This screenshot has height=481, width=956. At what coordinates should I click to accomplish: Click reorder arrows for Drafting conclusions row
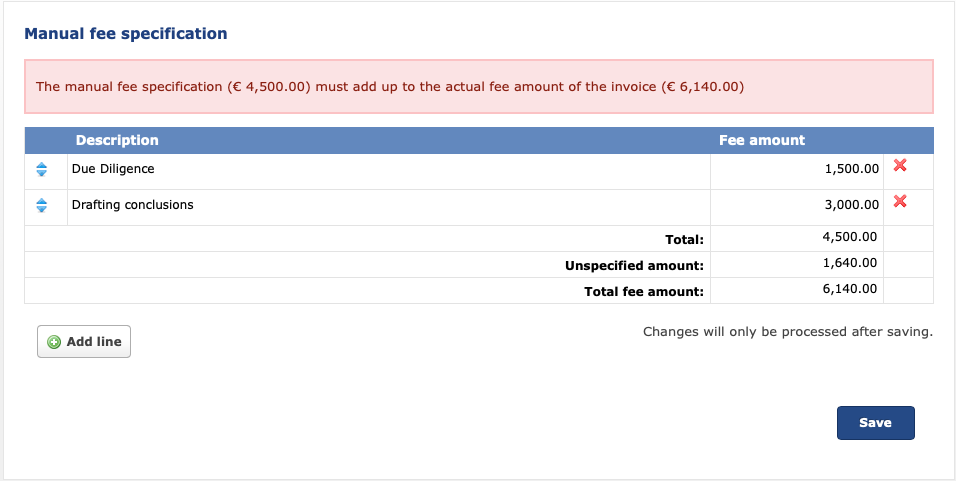point(41,205)
